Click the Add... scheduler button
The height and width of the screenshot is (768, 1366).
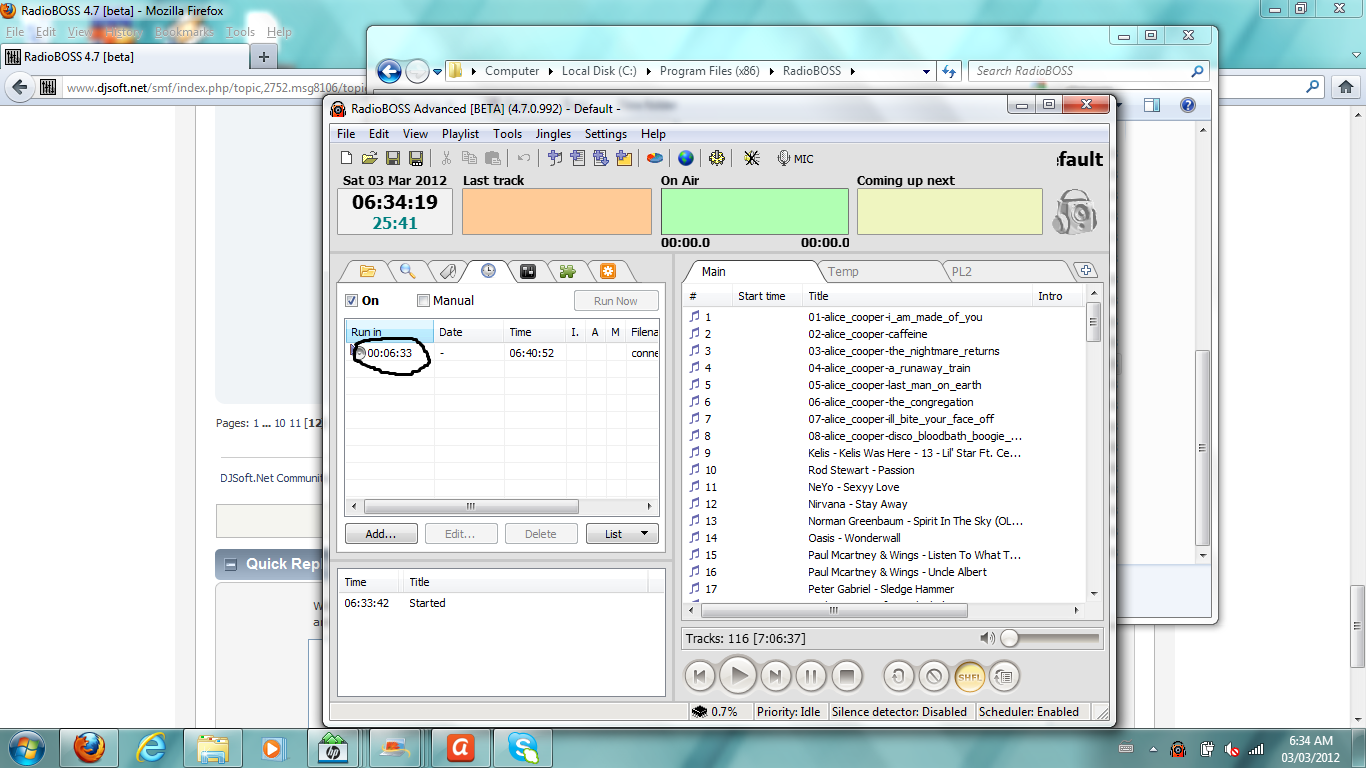[x=381, y=534]
